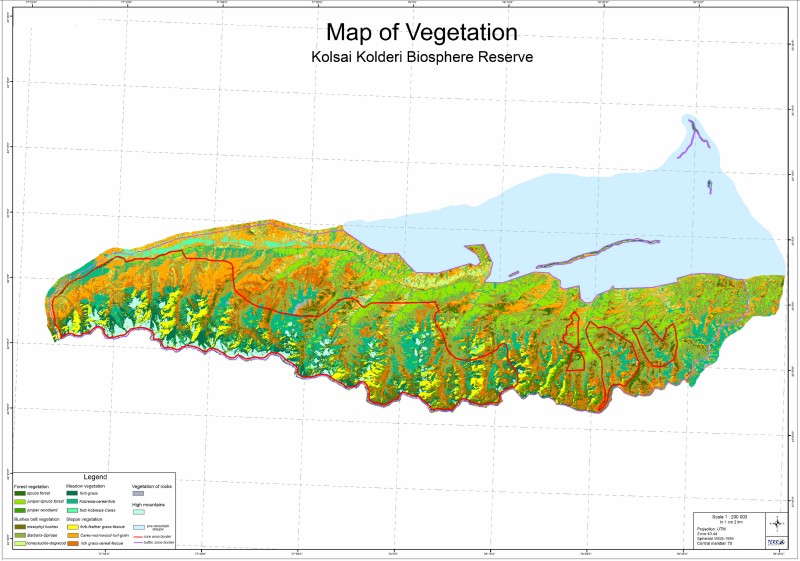Screen dimensions: 800x561
Task: Click the 'Meadow vegetation' legend heading
Action: click(x=85, y=486)
